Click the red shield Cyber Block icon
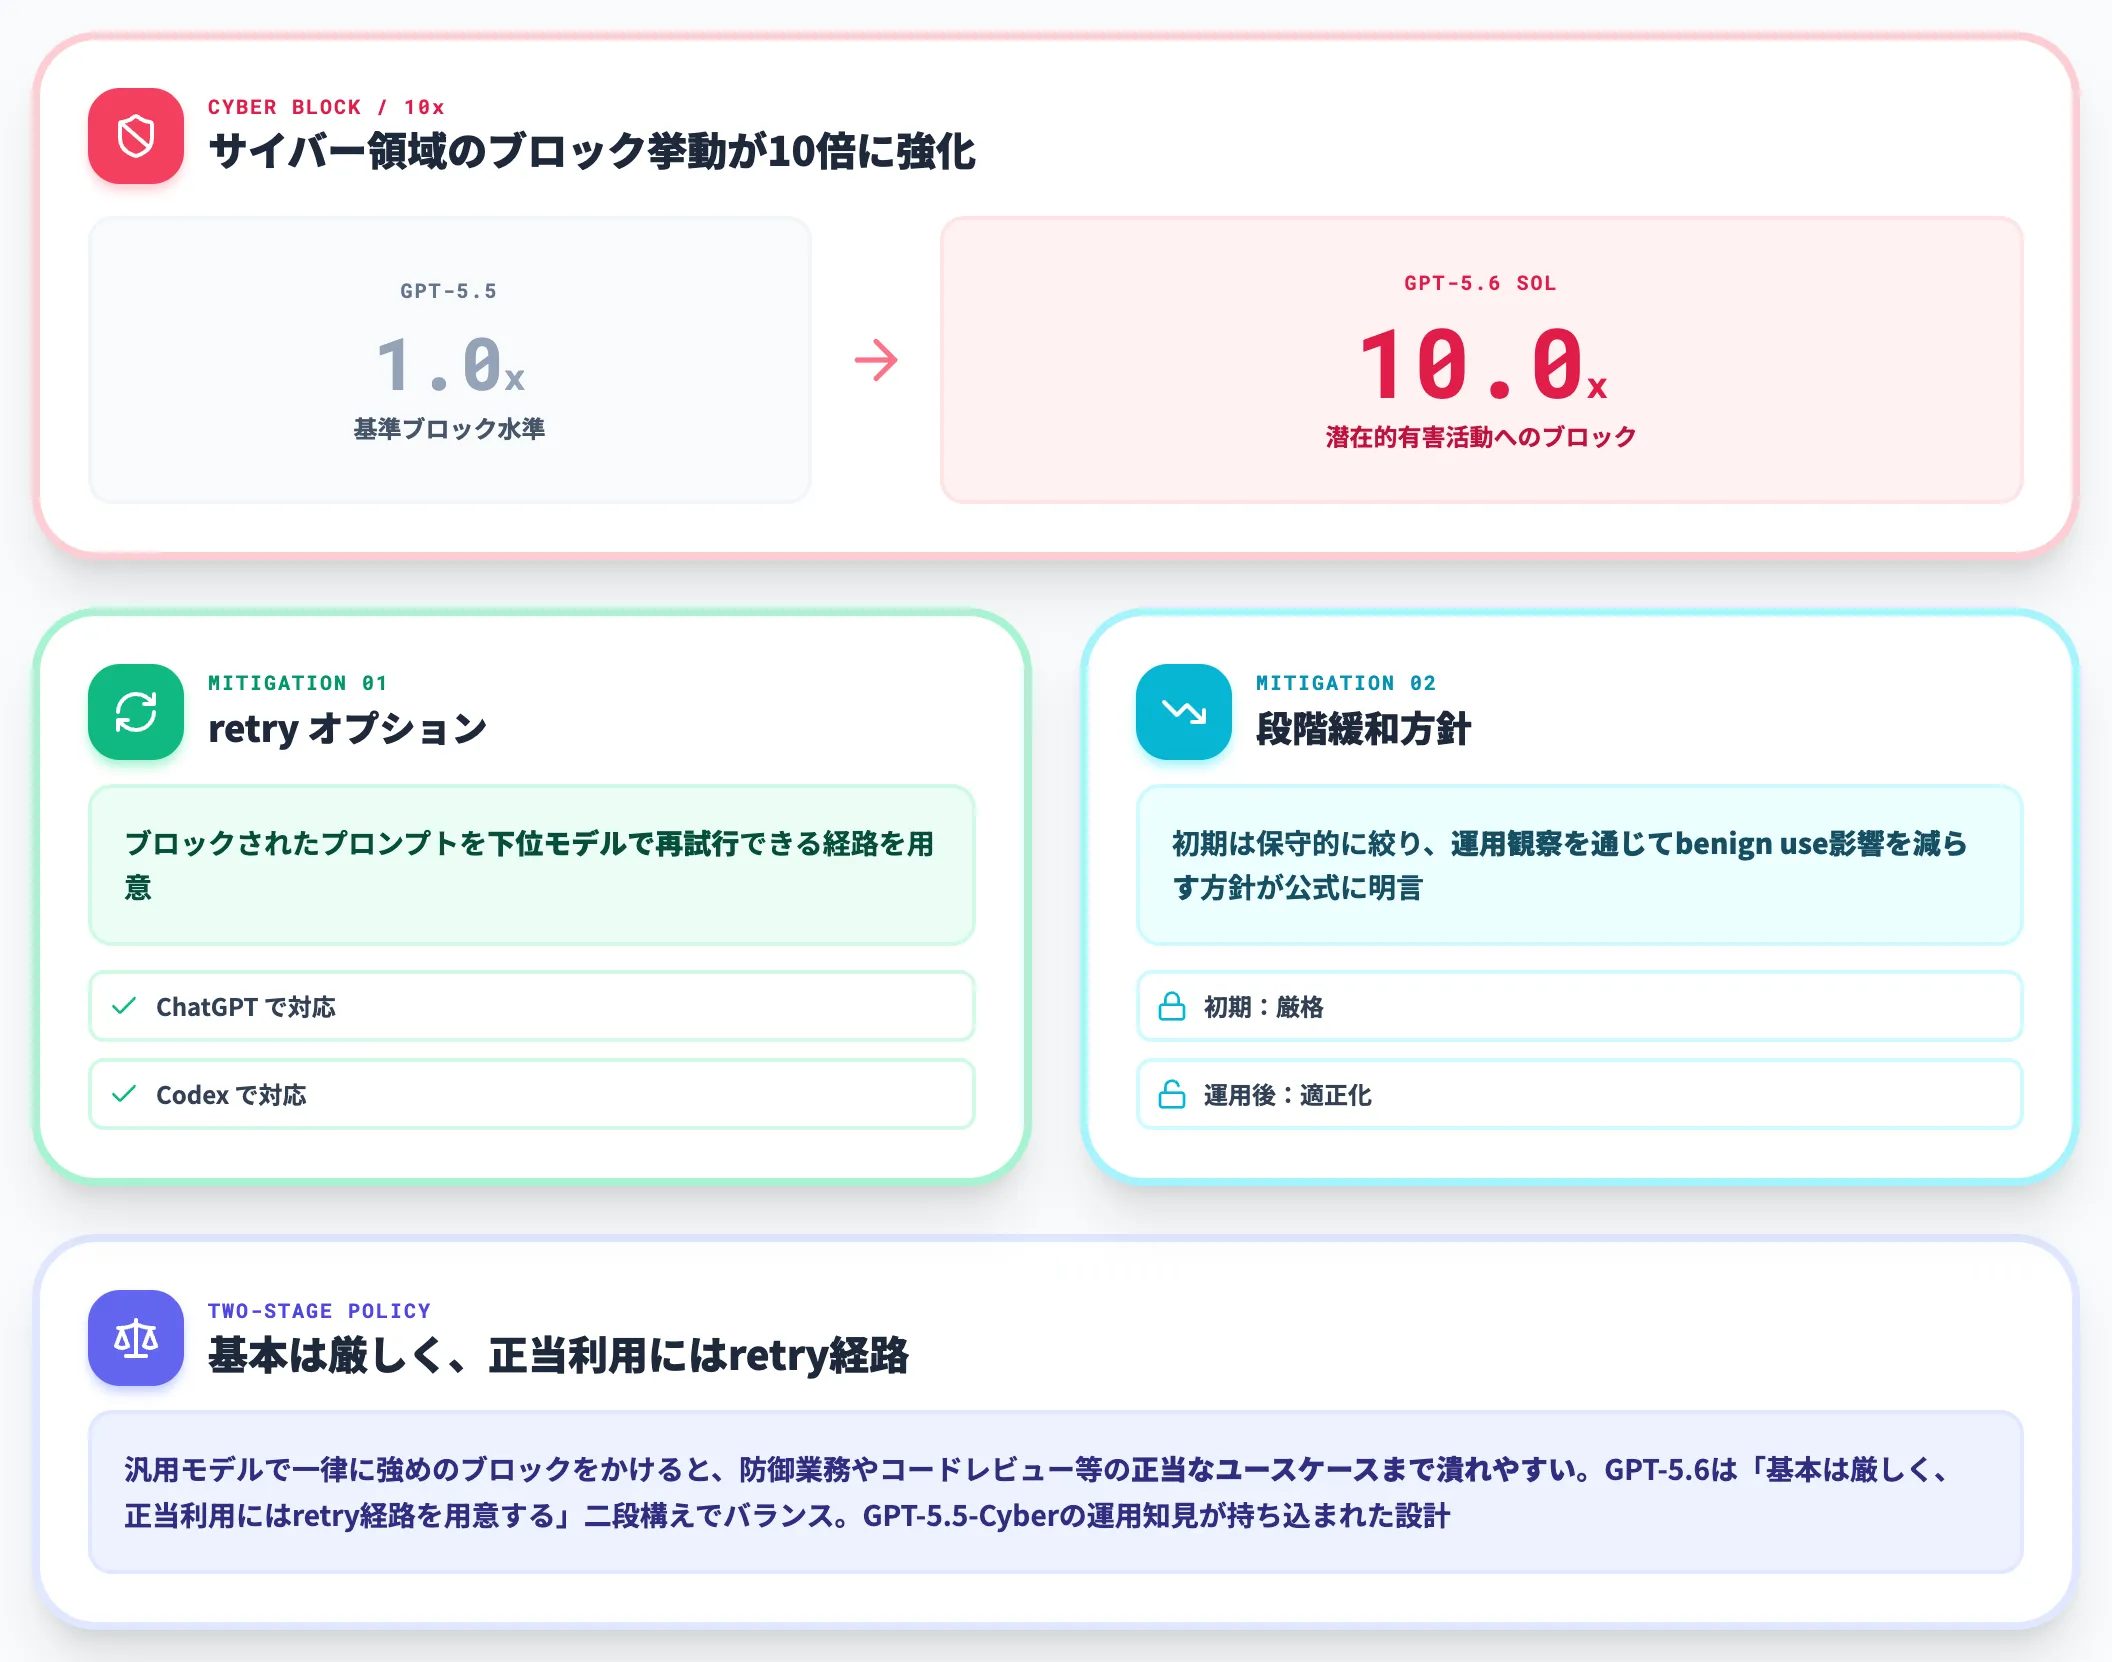The image size is (2112, 1662). coord(136,136)
